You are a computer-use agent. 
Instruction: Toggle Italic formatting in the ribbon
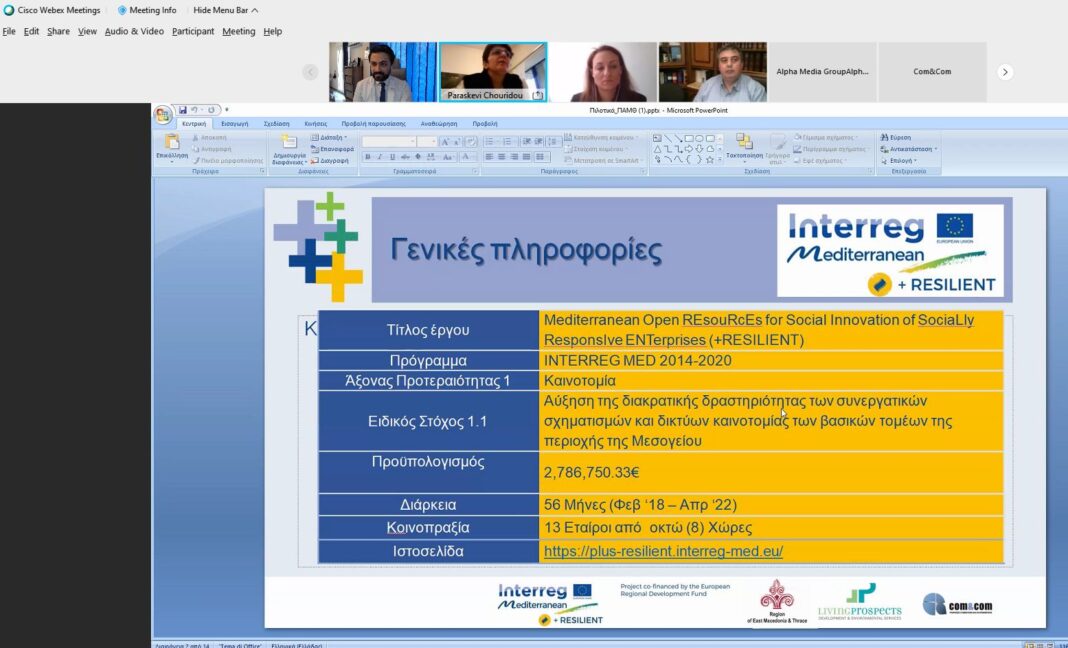379,157
